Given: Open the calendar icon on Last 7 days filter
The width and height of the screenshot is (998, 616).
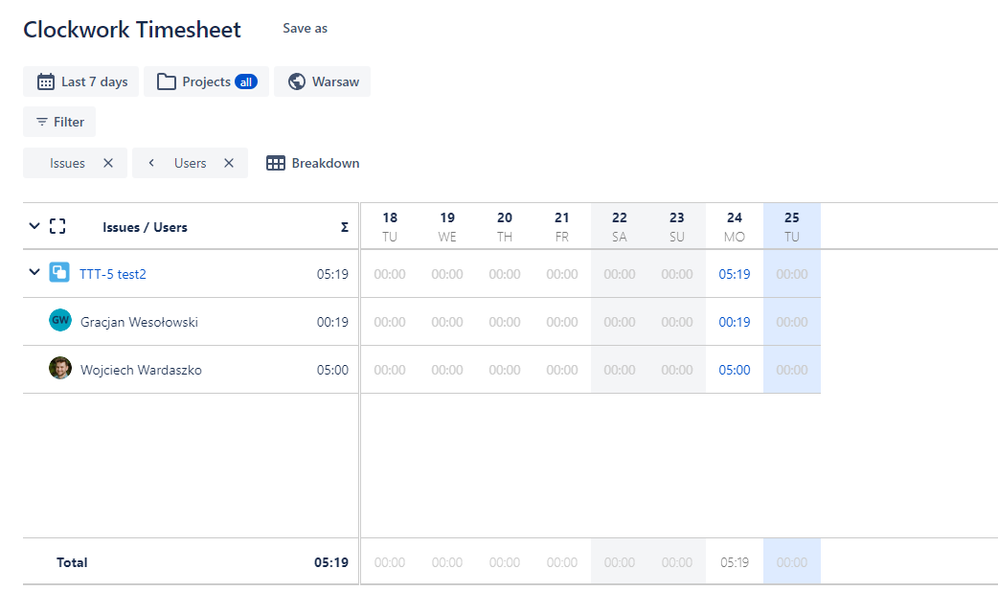Looking at the screenshot, I should pyautogui.click(x=46, y=81).
